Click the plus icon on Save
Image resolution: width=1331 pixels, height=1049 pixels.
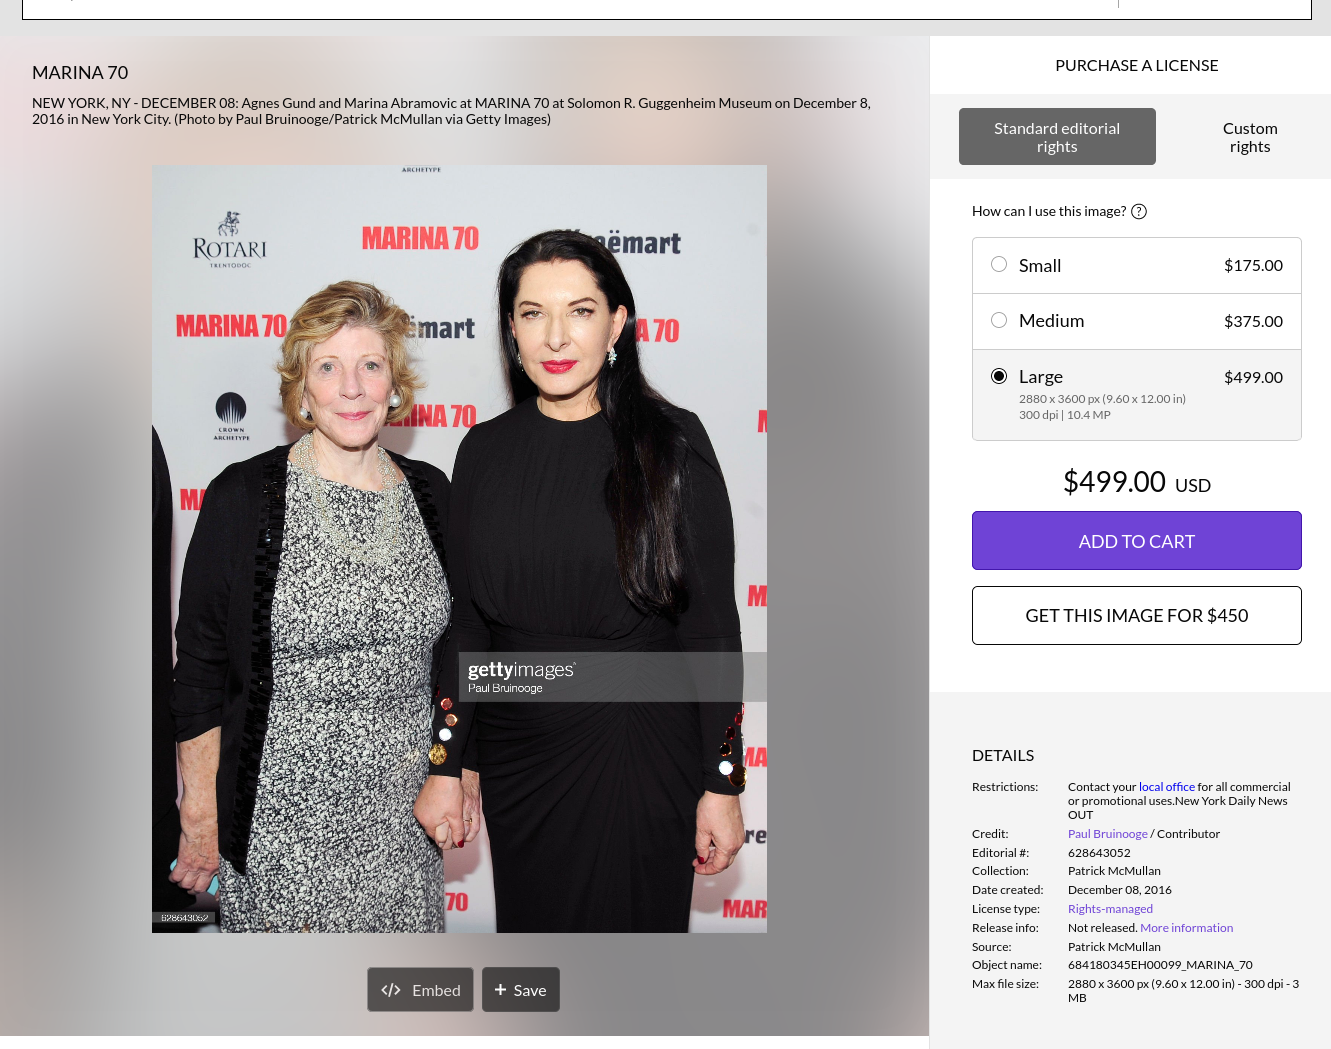coord(501,989)
